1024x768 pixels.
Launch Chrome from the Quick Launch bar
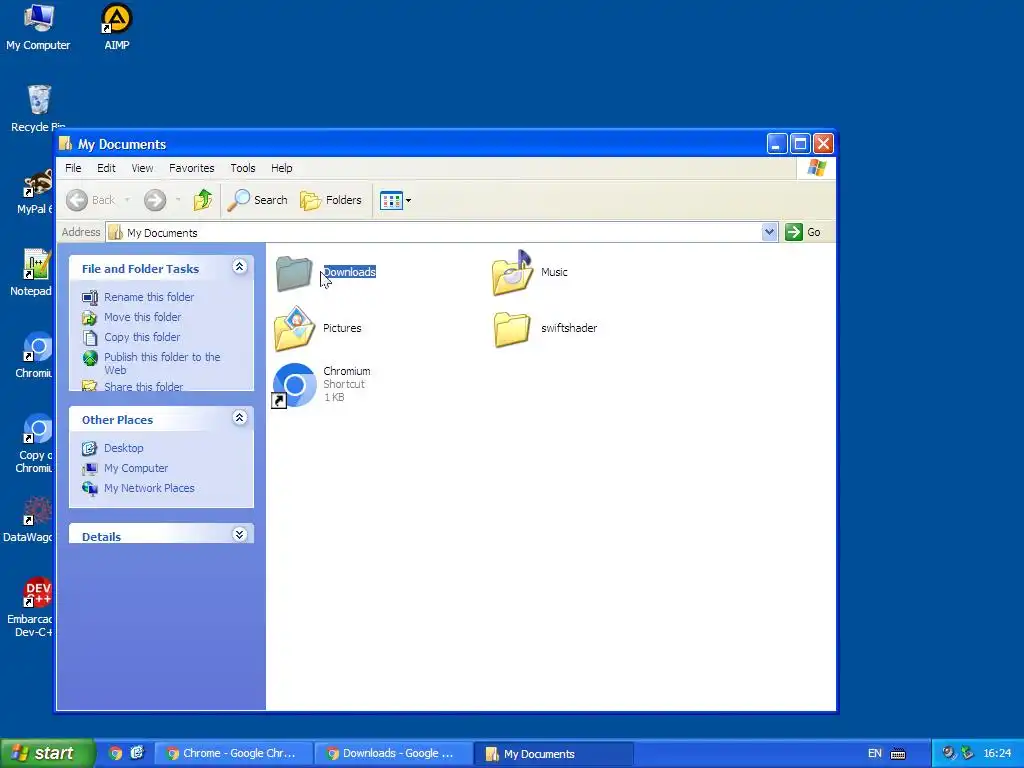116,753
